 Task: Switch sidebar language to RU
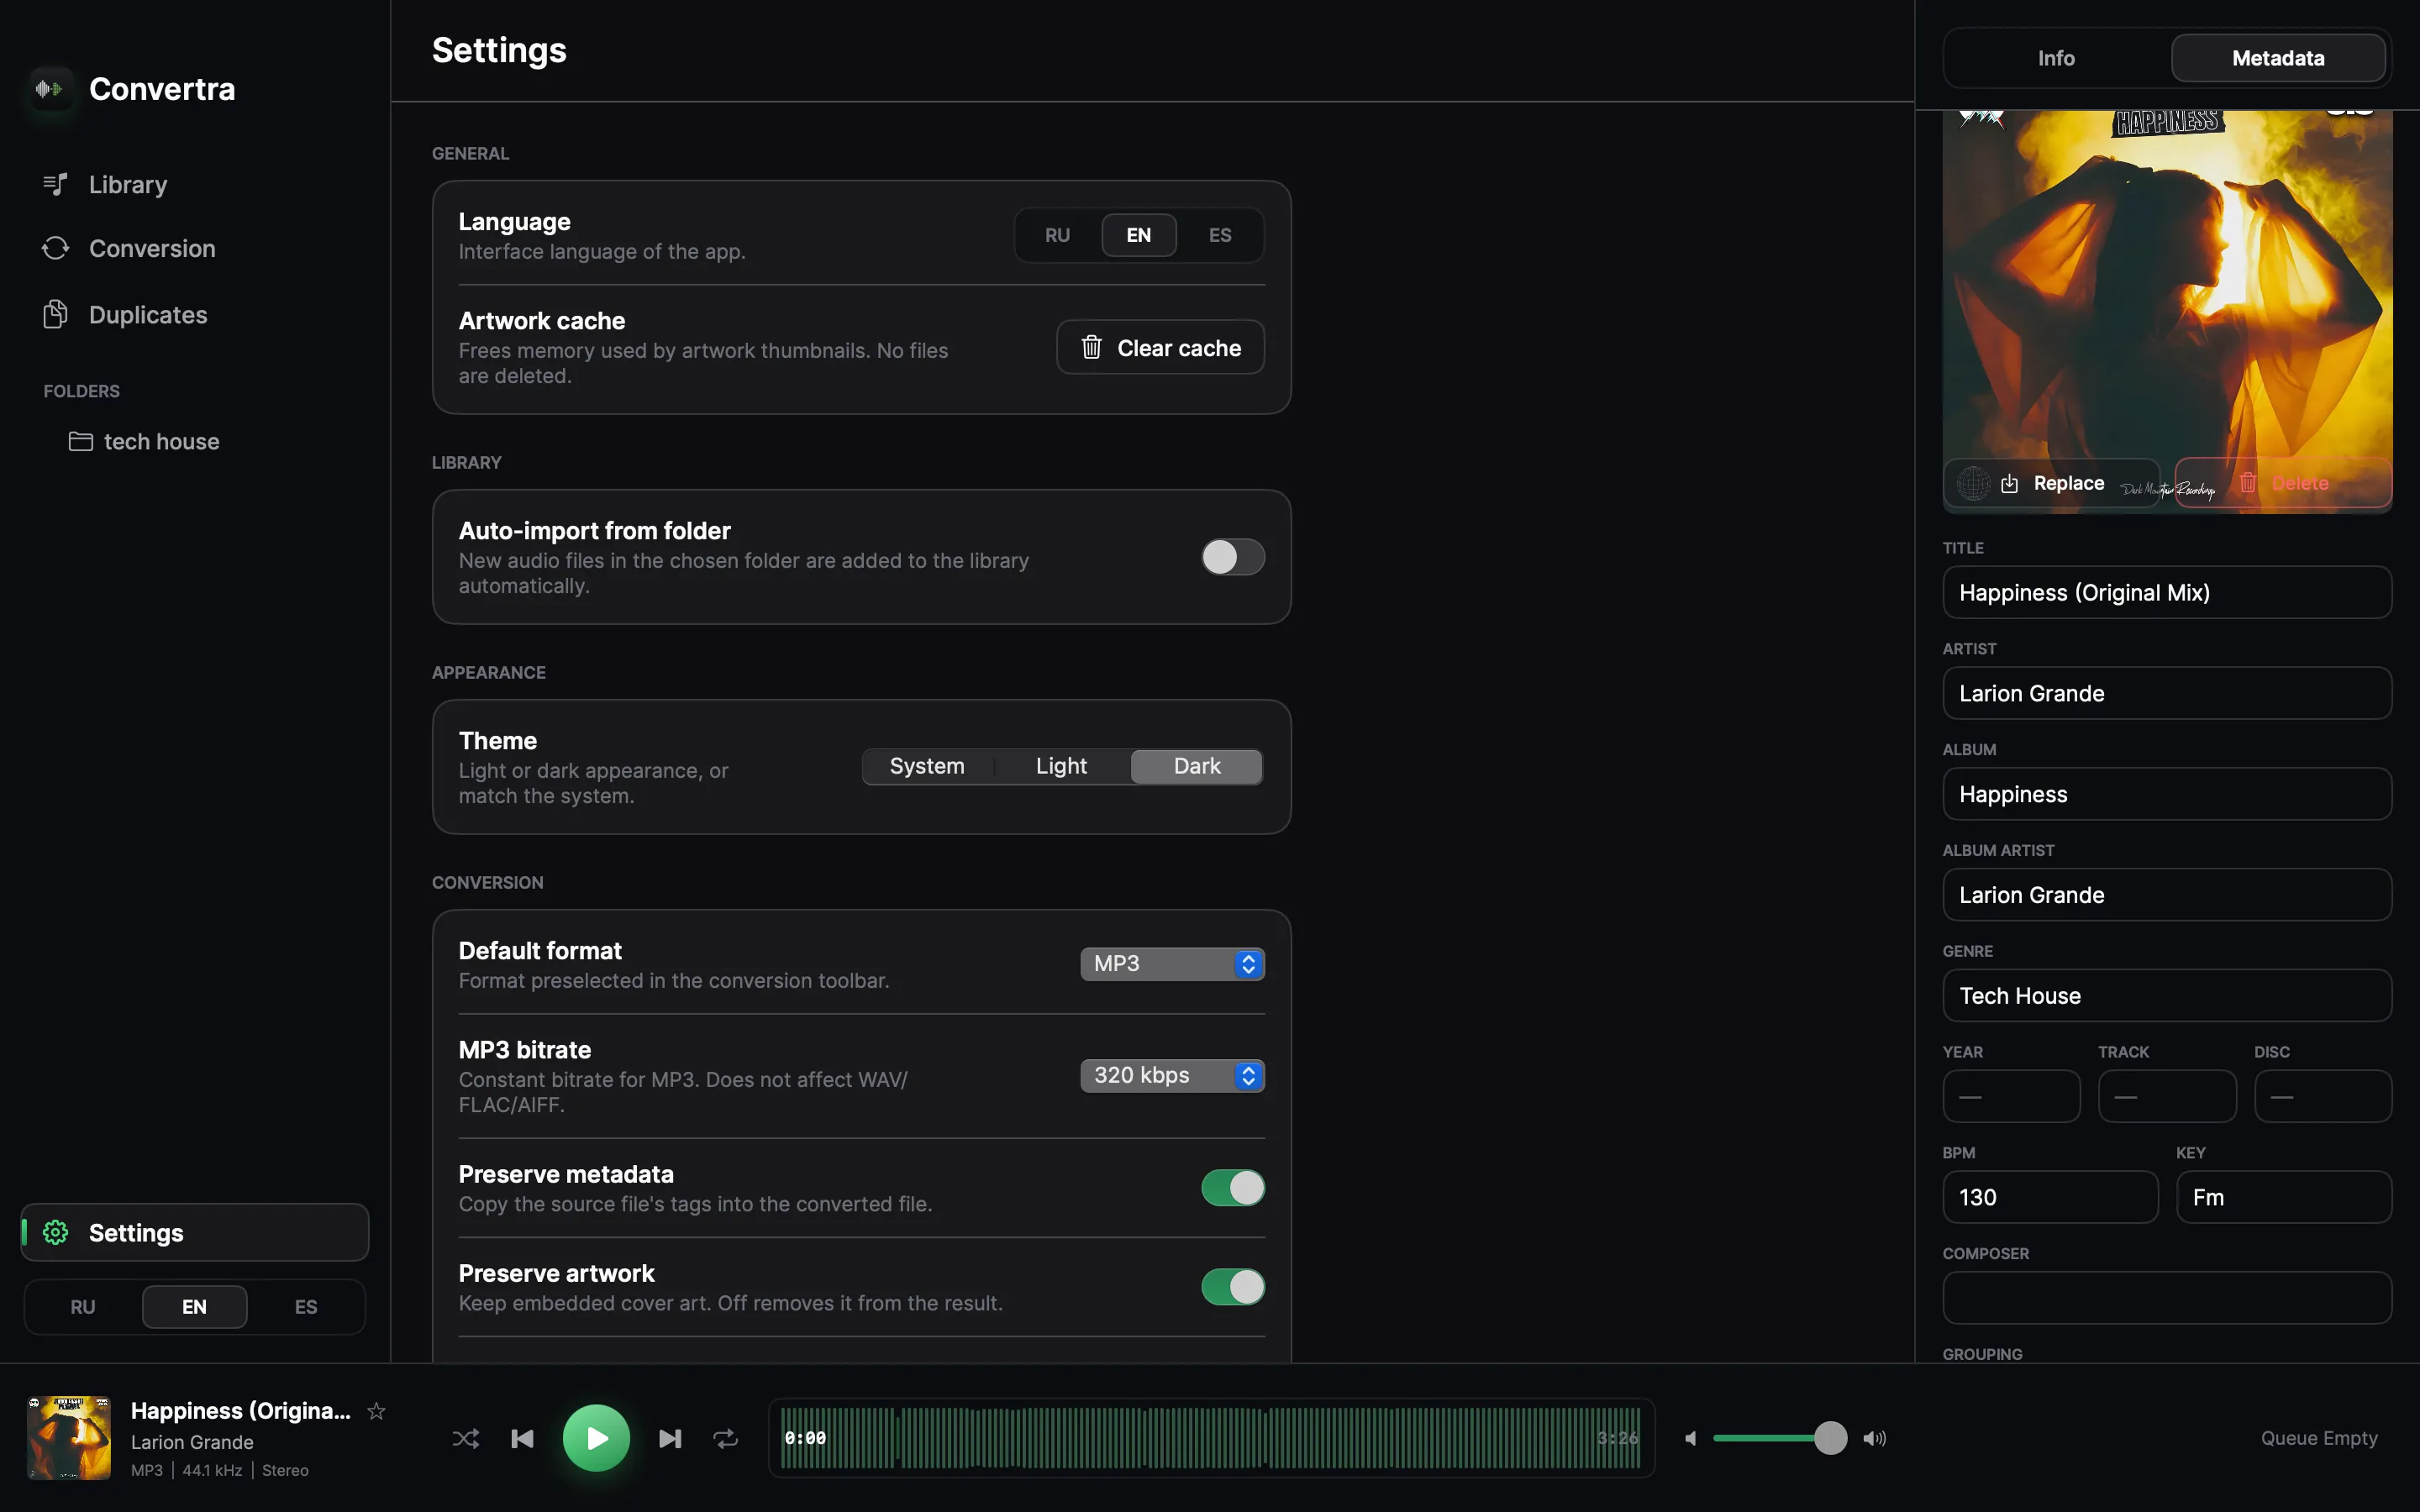(x=83, y=1307)
